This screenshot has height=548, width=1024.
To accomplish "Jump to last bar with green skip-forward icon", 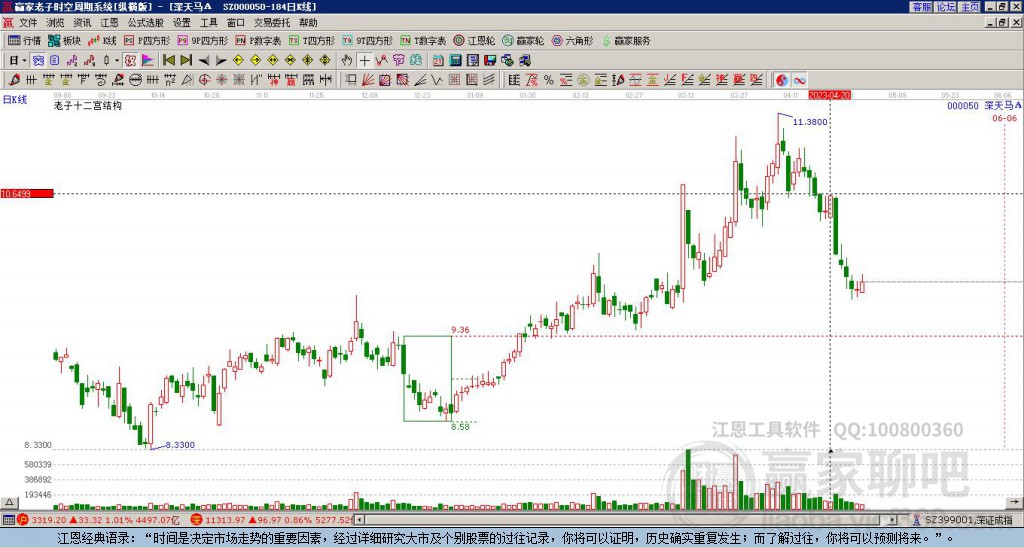I will pos(186,61).
